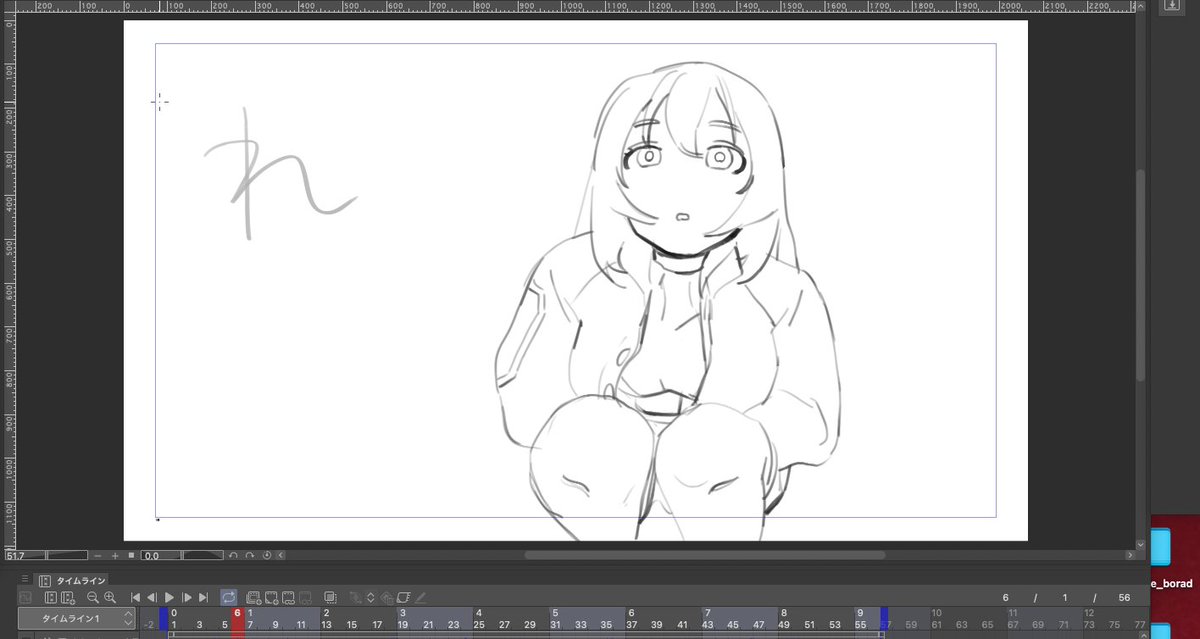The width and height of the screenshot is (1200, 639).
Task: Jump to the last frame
Action: click(x=203, y=597)
